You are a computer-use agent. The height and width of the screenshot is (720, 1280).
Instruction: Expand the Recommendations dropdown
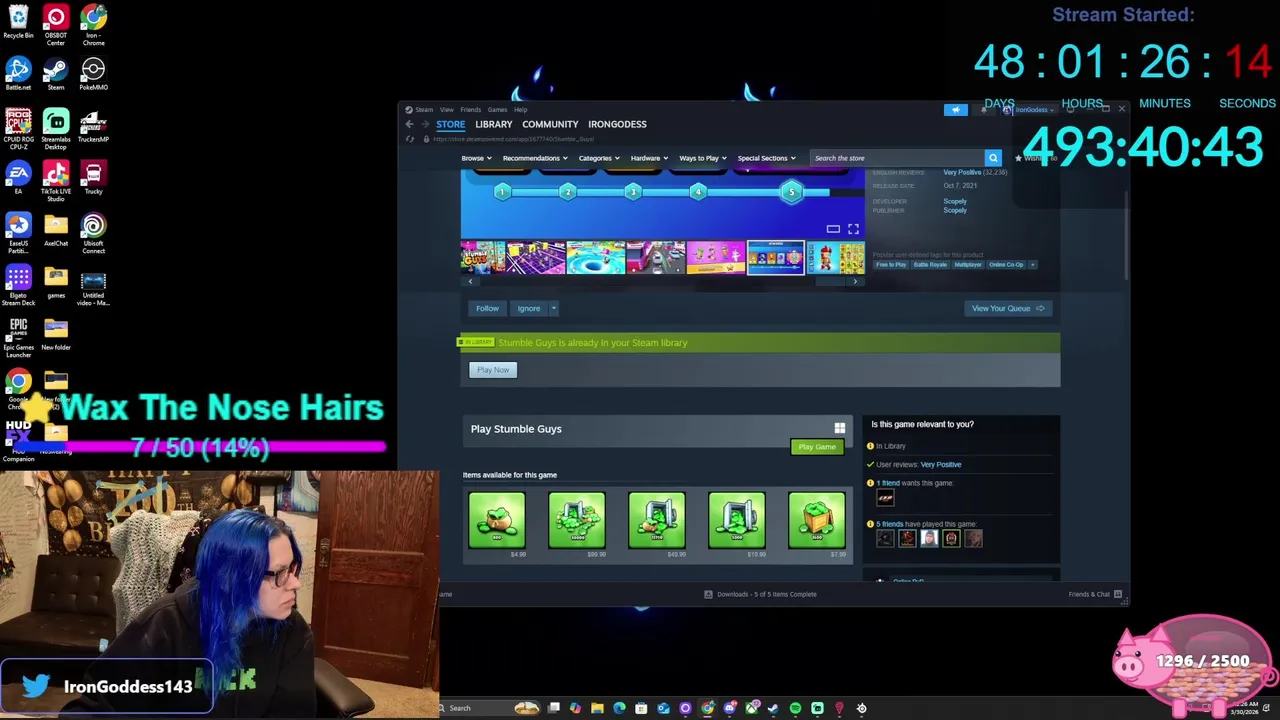coord(535,158)
